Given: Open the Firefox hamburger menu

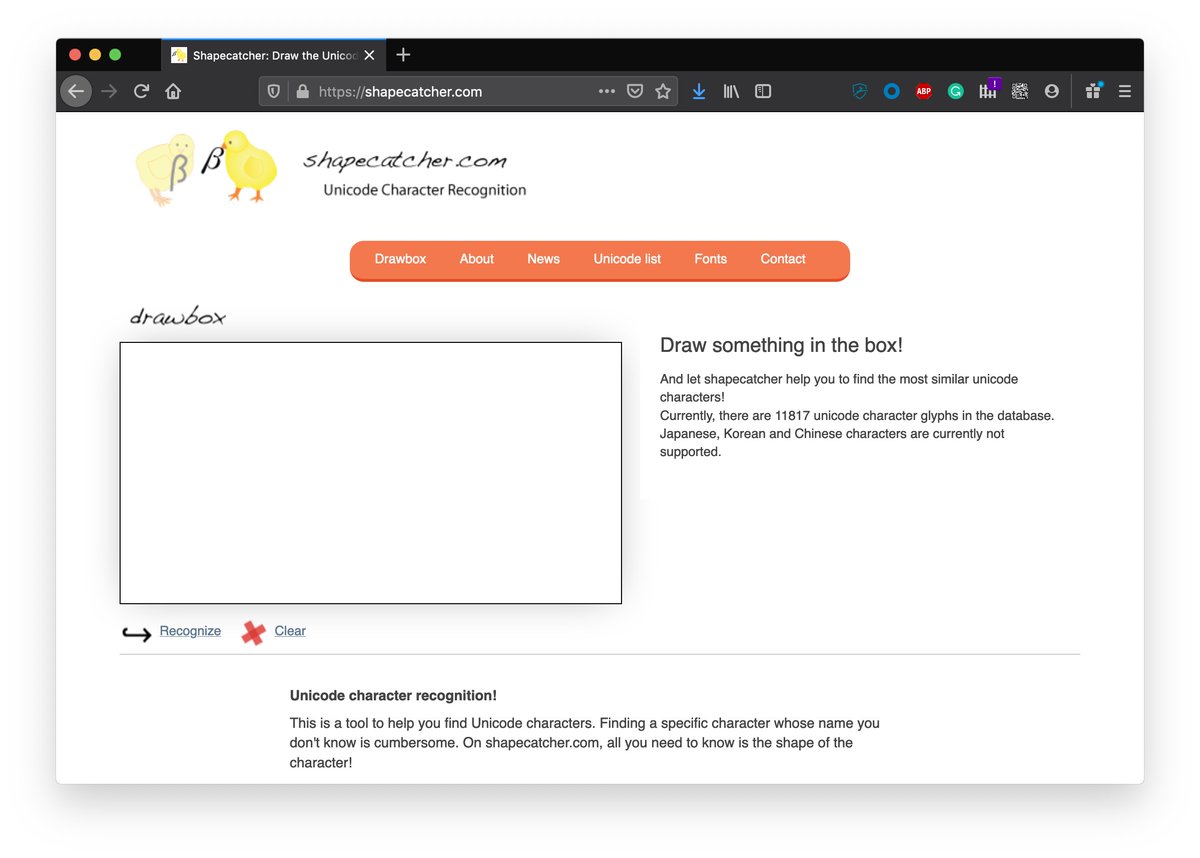Looking at the screenshot, I should coord(1125,91).
